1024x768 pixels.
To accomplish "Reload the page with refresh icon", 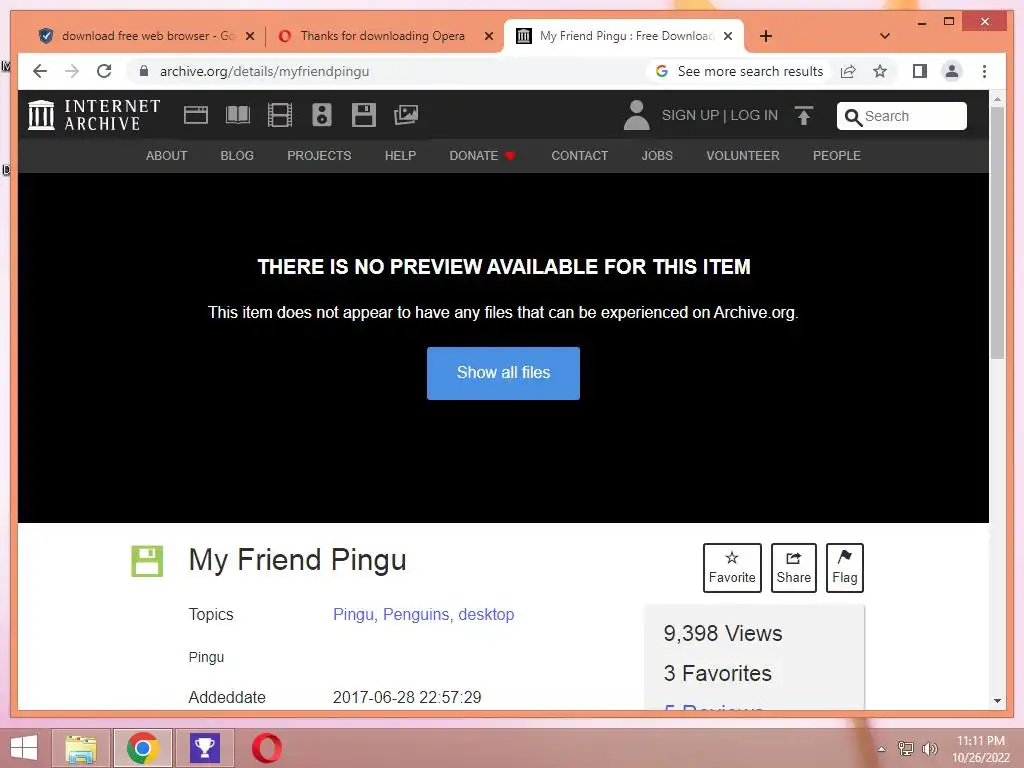I will pyautogui.click(x=104, y=71).
